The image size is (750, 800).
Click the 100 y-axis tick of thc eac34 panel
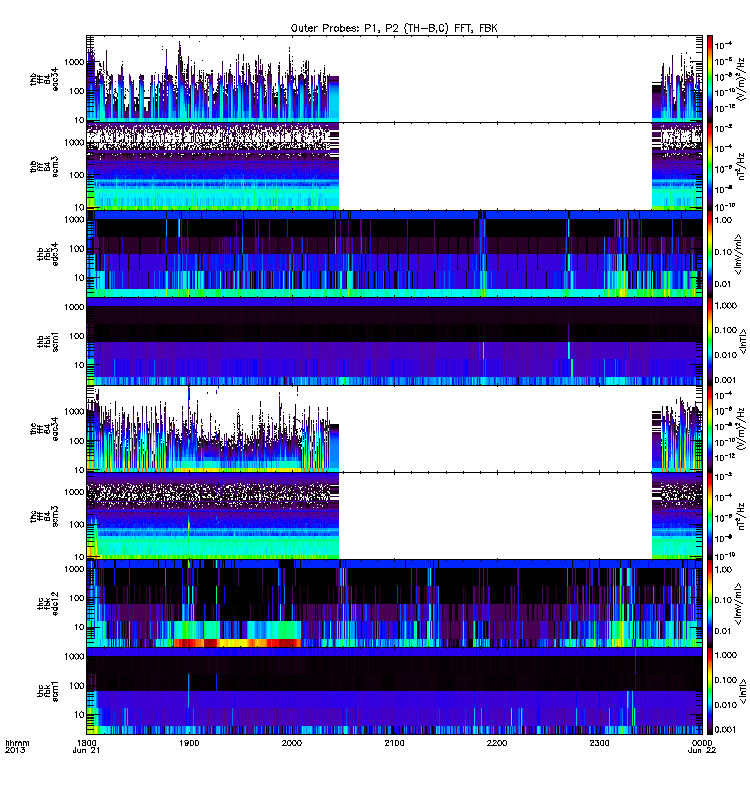click(x=77, y=440)
